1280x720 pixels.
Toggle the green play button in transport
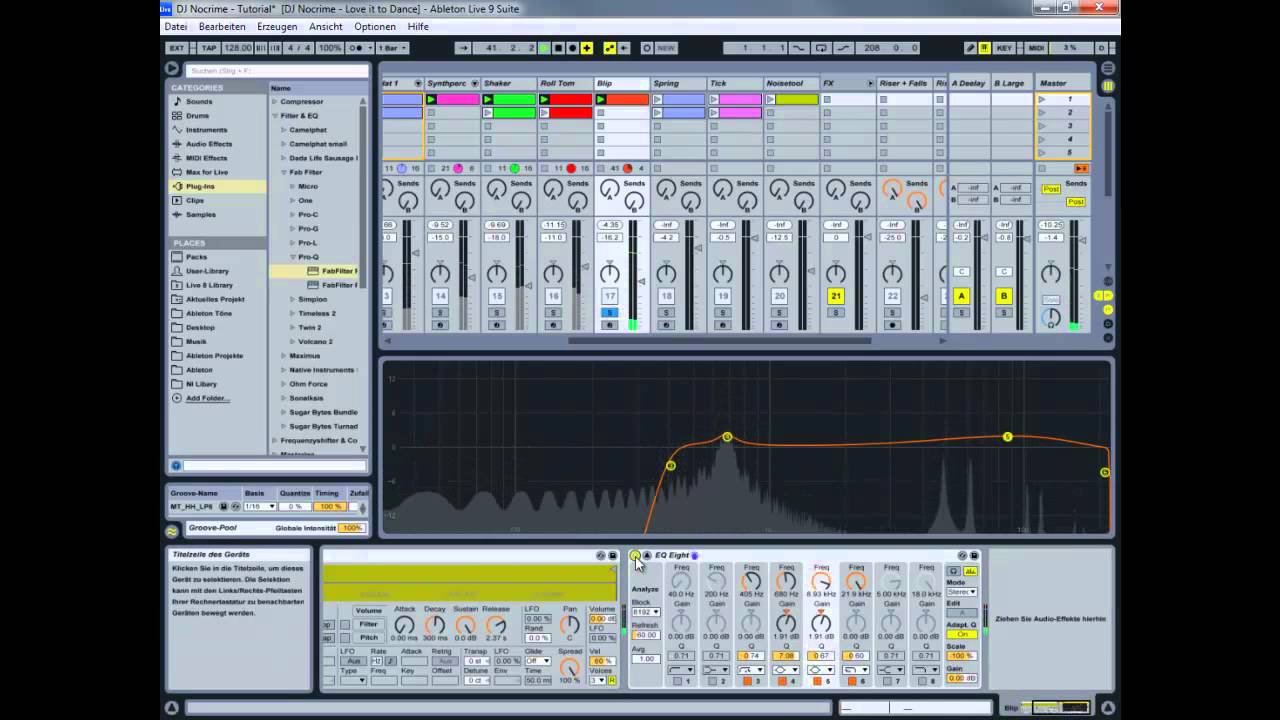pyautogui.click(x=544, y=48)
